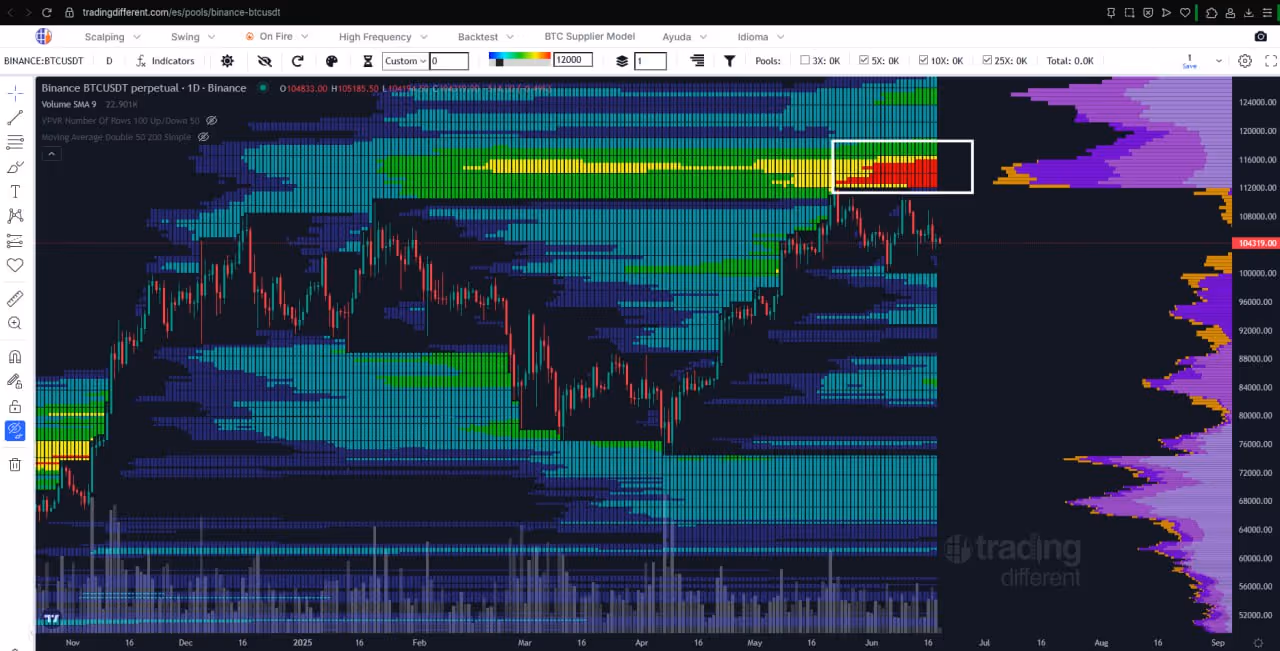Screen dimensions: 1280x651
Task: Expand the Backtest menu
Action: point(485,37)
